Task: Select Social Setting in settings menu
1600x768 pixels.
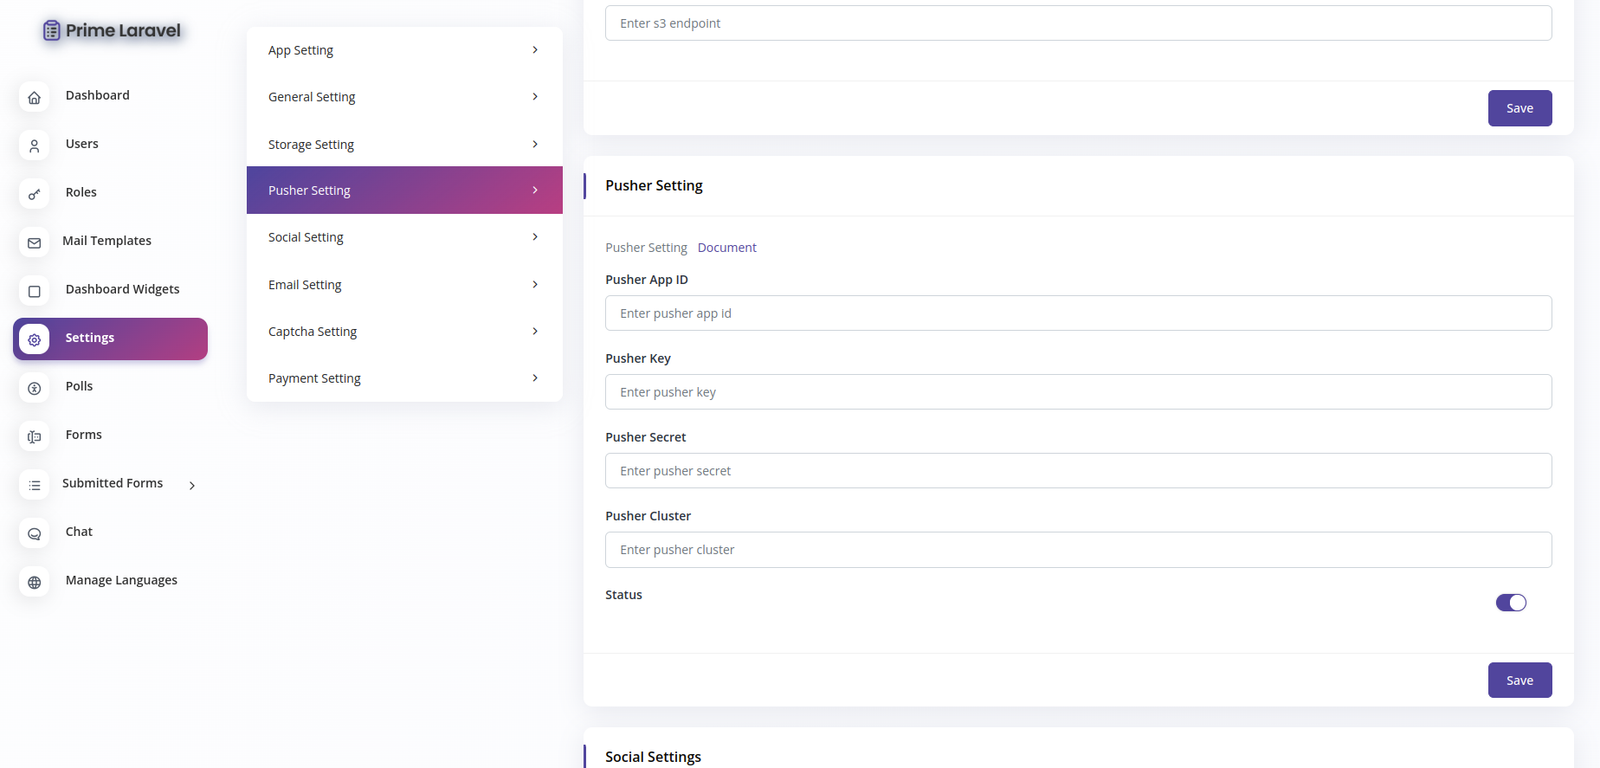Action: (x=306, y=237)
